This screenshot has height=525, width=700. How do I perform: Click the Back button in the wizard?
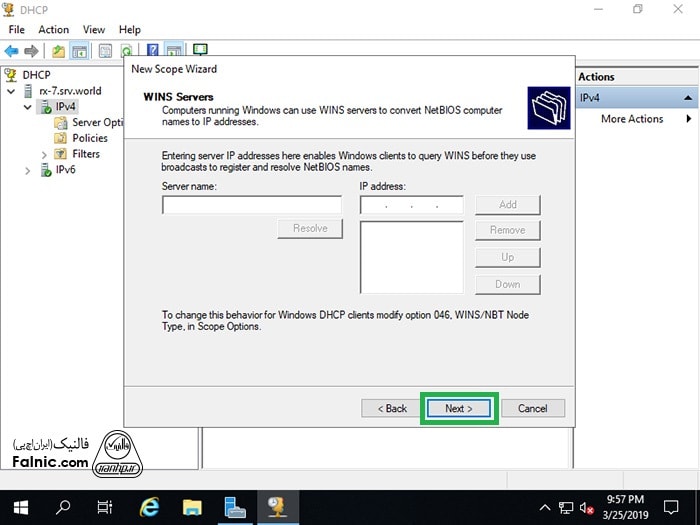391,408
